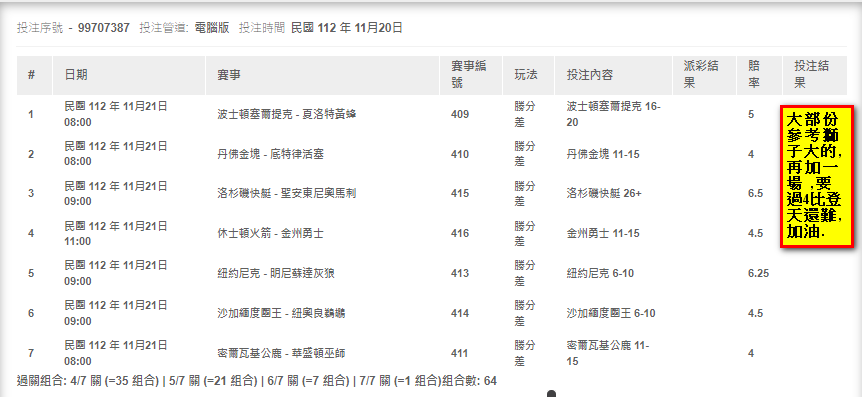Click the date cell for match 409
The height and width of the screenshot is (397, 862).
click(x=116, y=114)
